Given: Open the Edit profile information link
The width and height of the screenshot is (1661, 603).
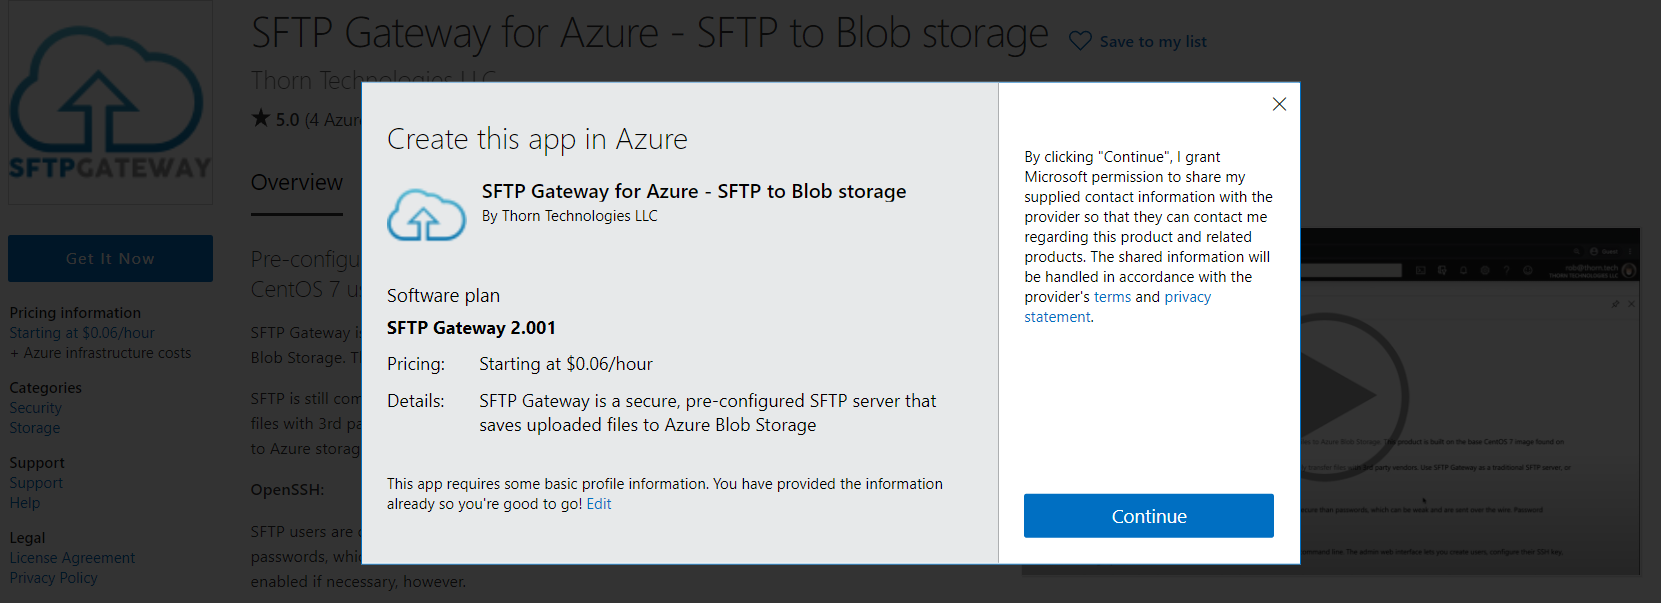Looking at the screenshot, I should (599, 504).
